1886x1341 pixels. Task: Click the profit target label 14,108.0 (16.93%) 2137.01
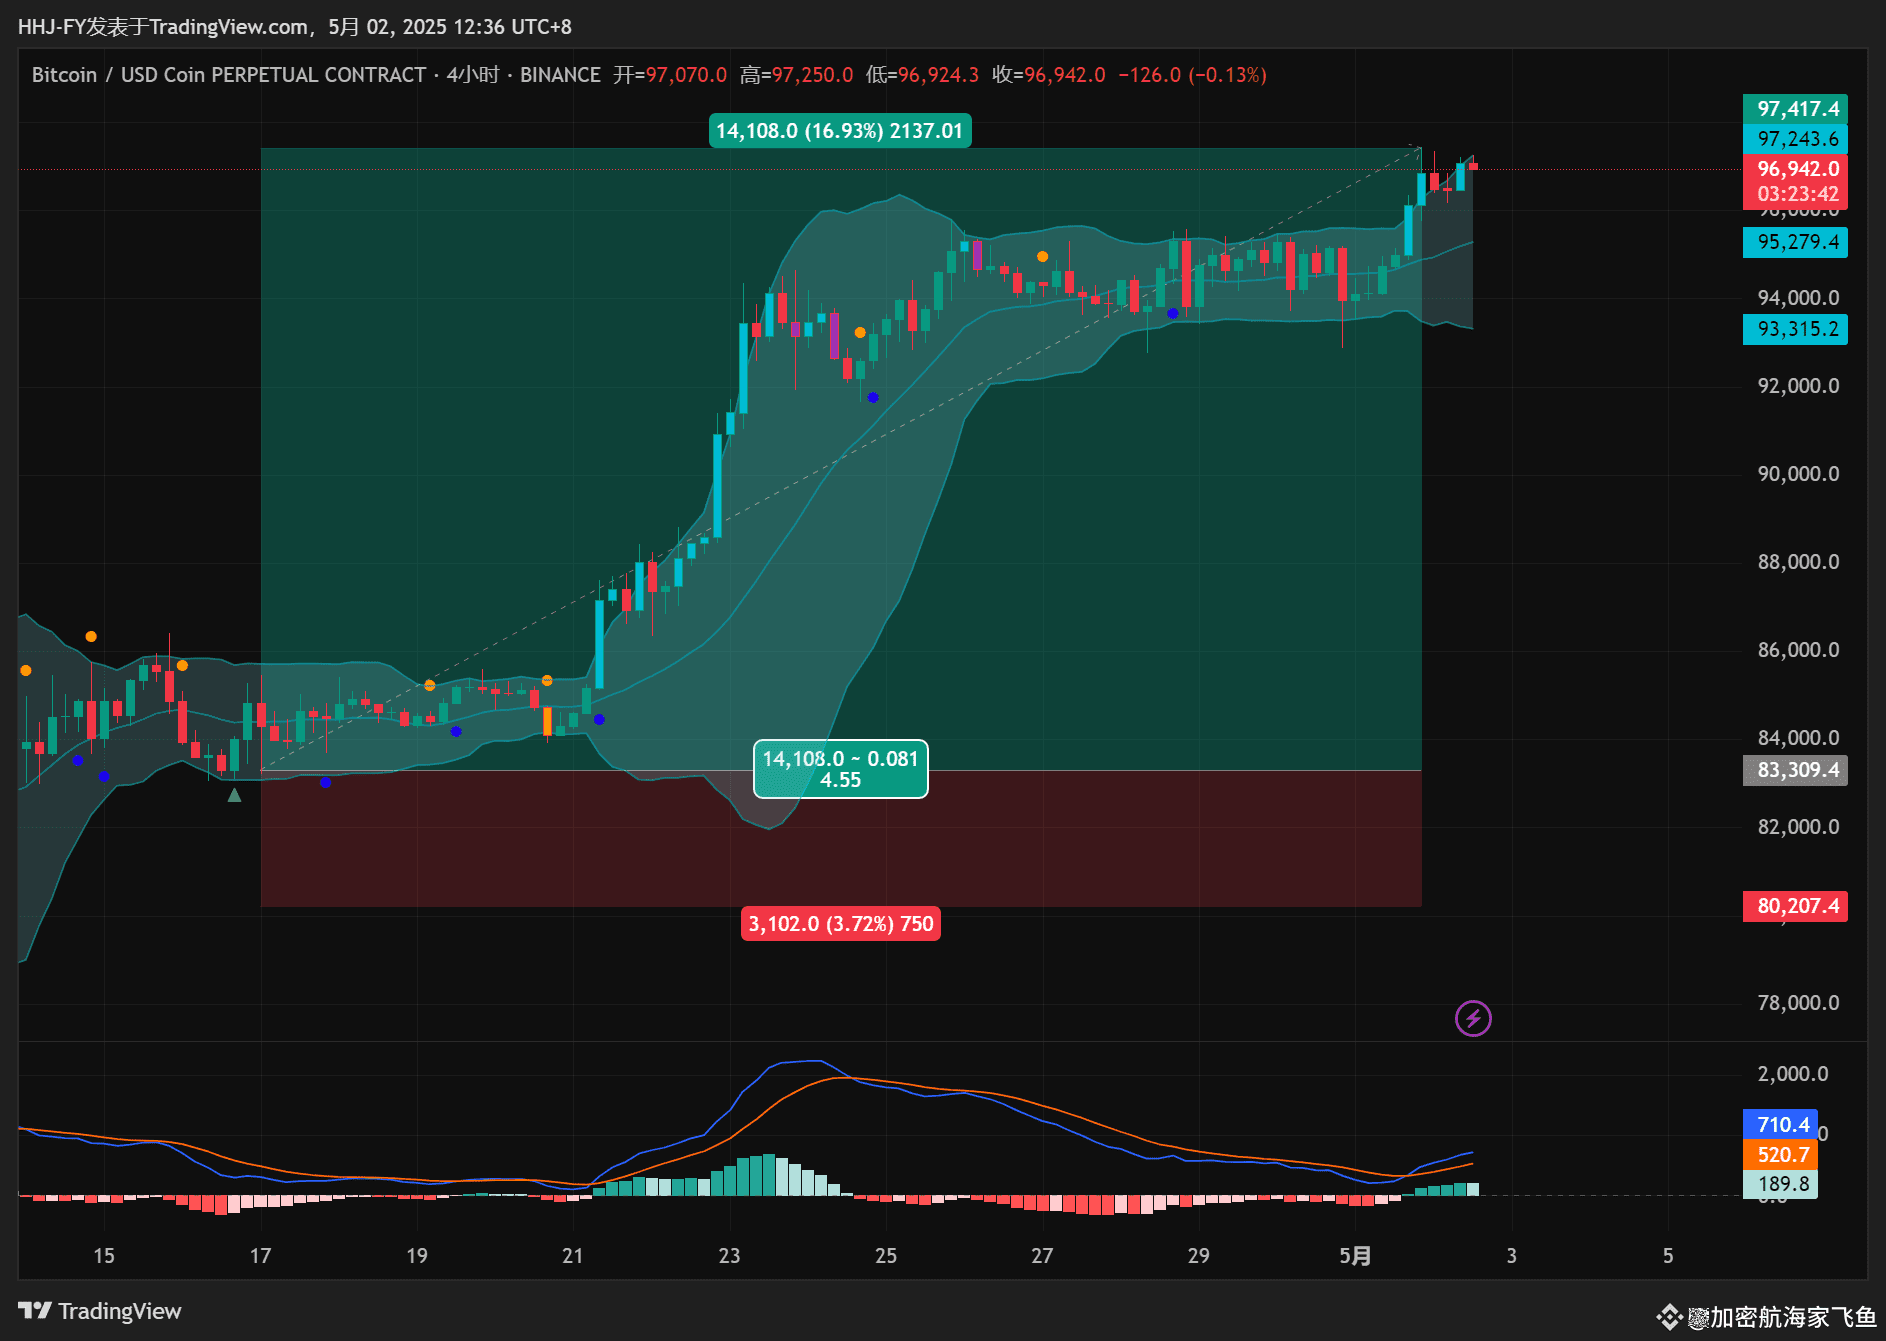coord(840,131)
